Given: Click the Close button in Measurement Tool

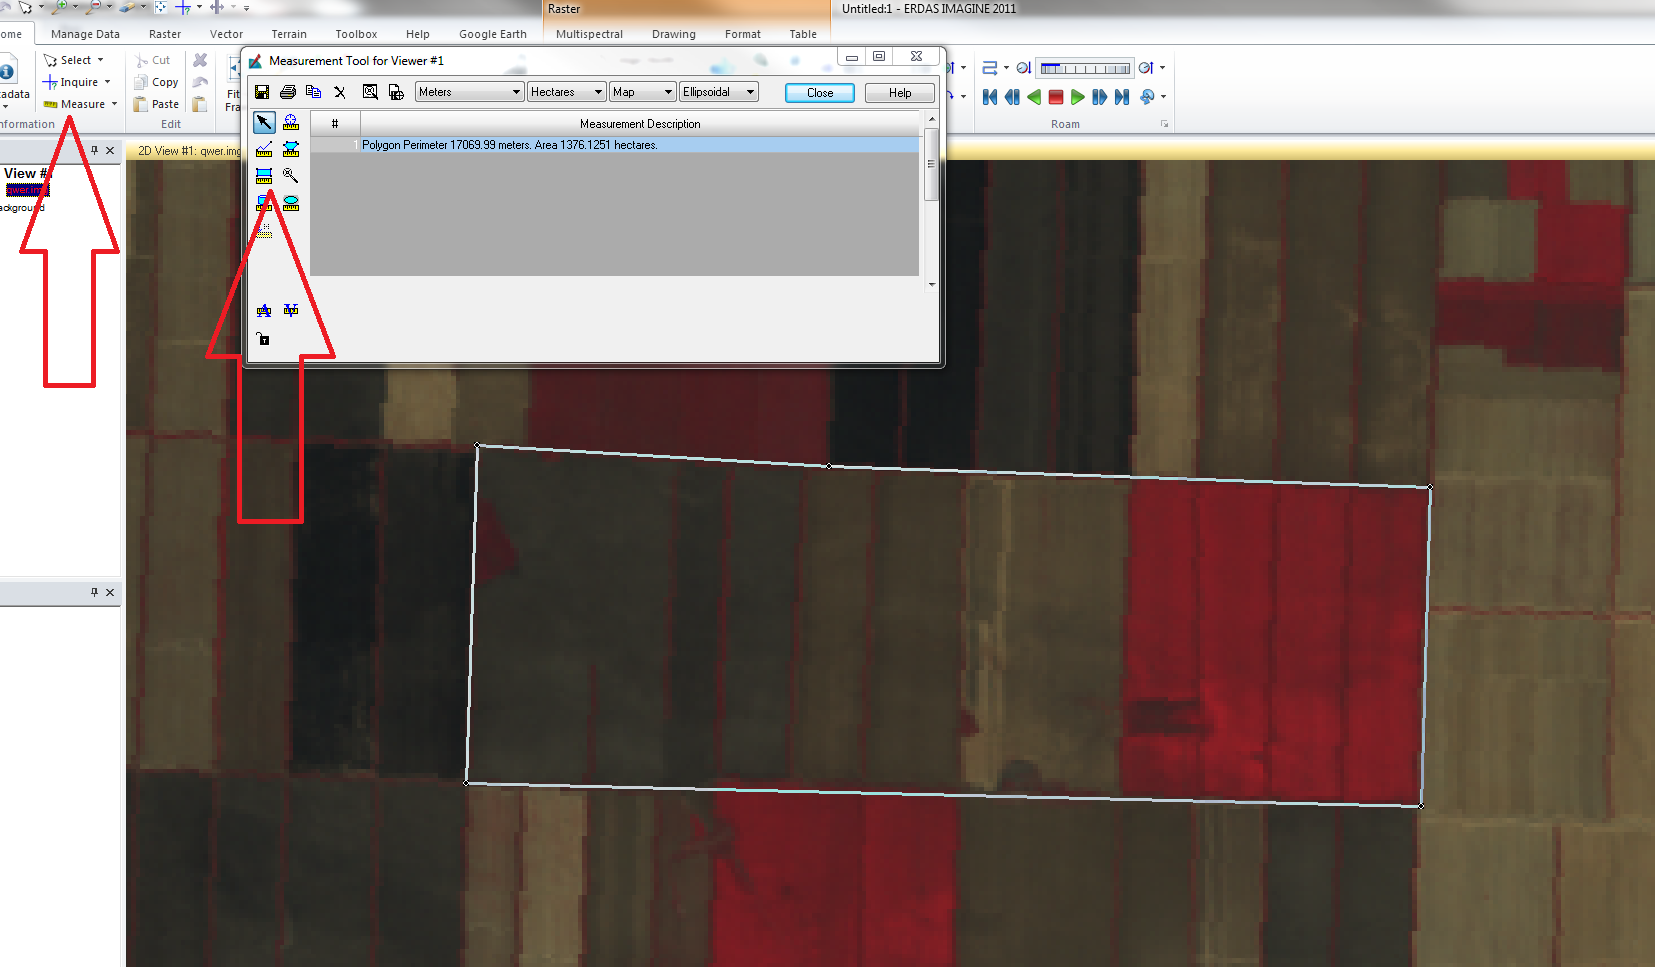Looking at the screenshot, I should 819,93.
